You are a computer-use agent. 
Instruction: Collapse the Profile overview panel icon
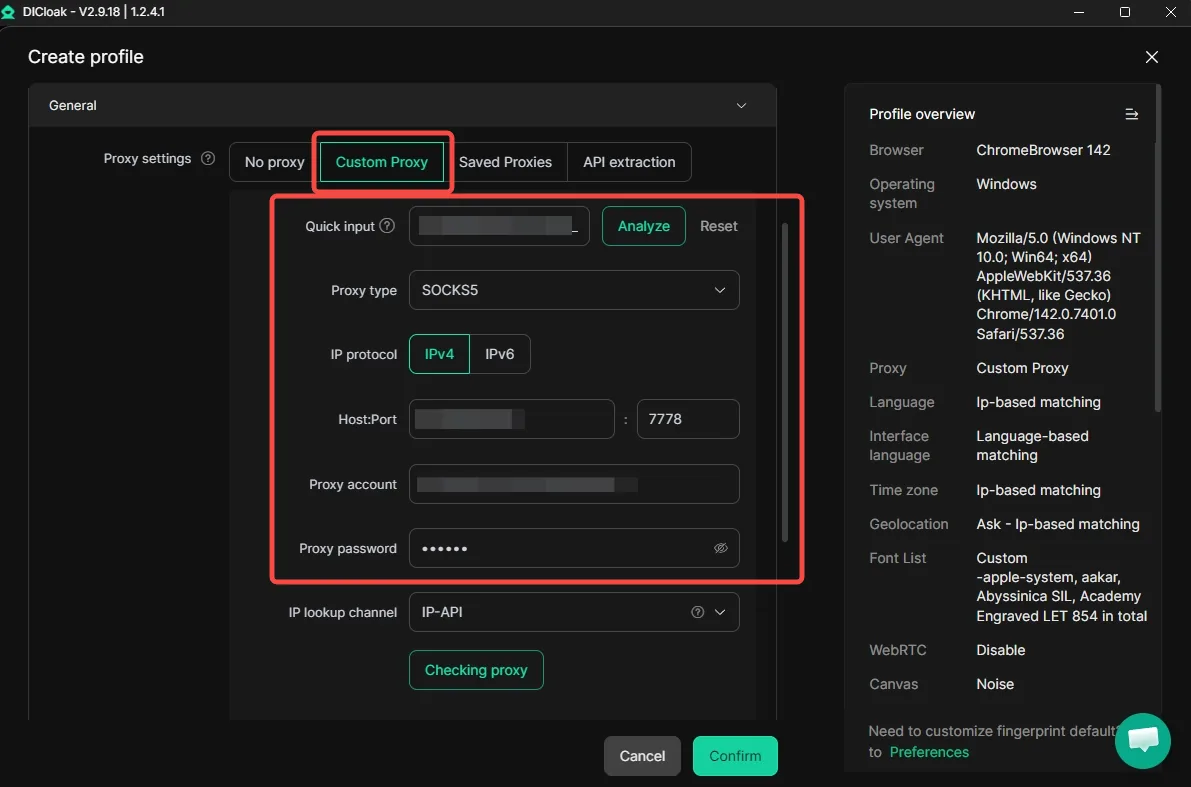click(1131, 114)
